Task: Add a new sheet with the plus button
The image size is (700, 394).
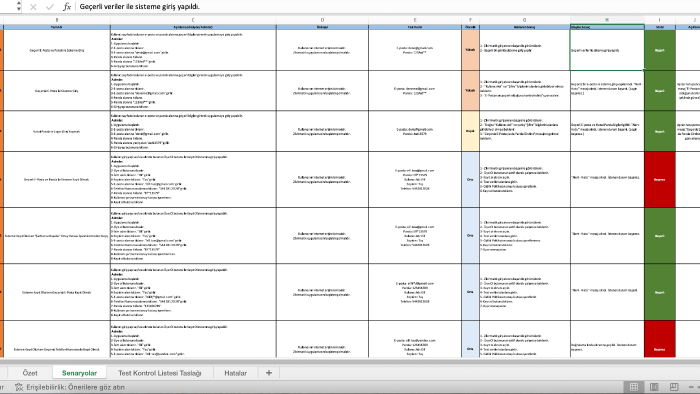Action: pyautogui.click(x=269, y=373)
